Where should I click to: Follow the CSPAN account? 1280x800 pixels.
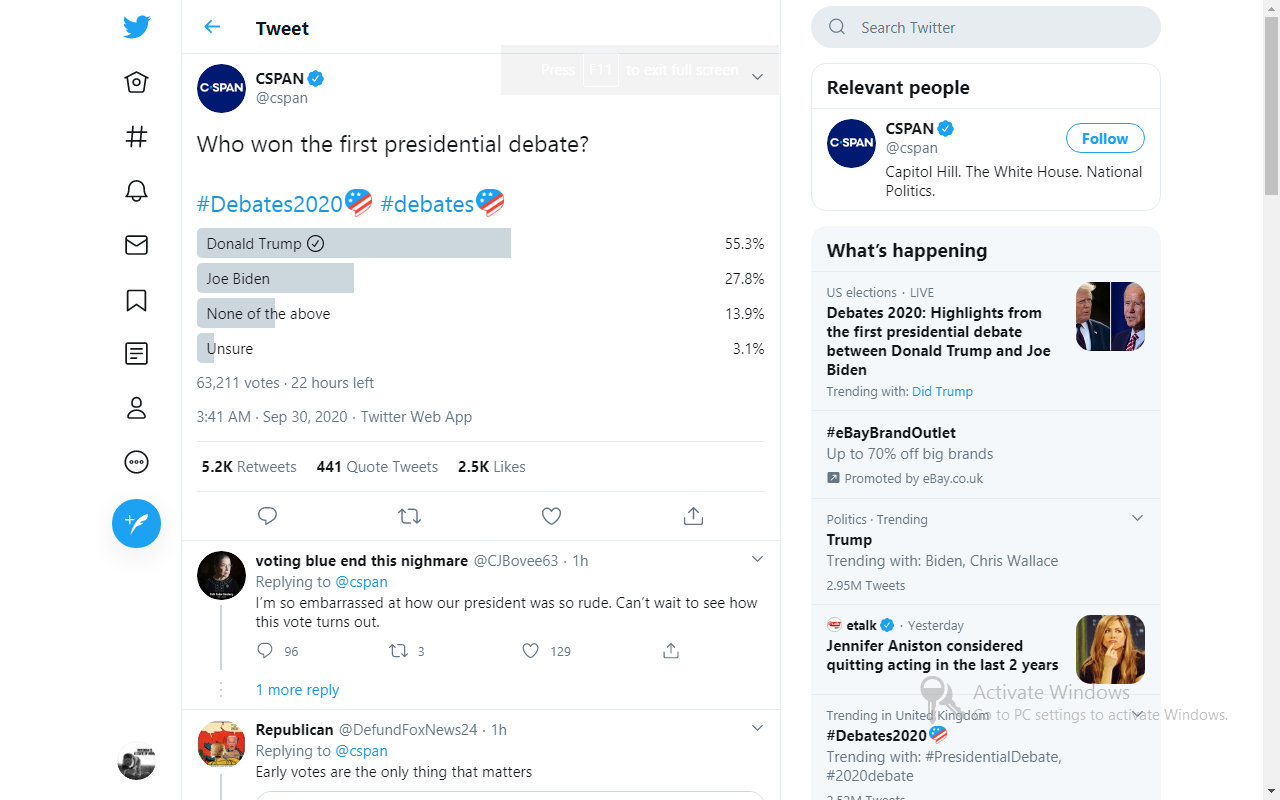point(1105,139)
